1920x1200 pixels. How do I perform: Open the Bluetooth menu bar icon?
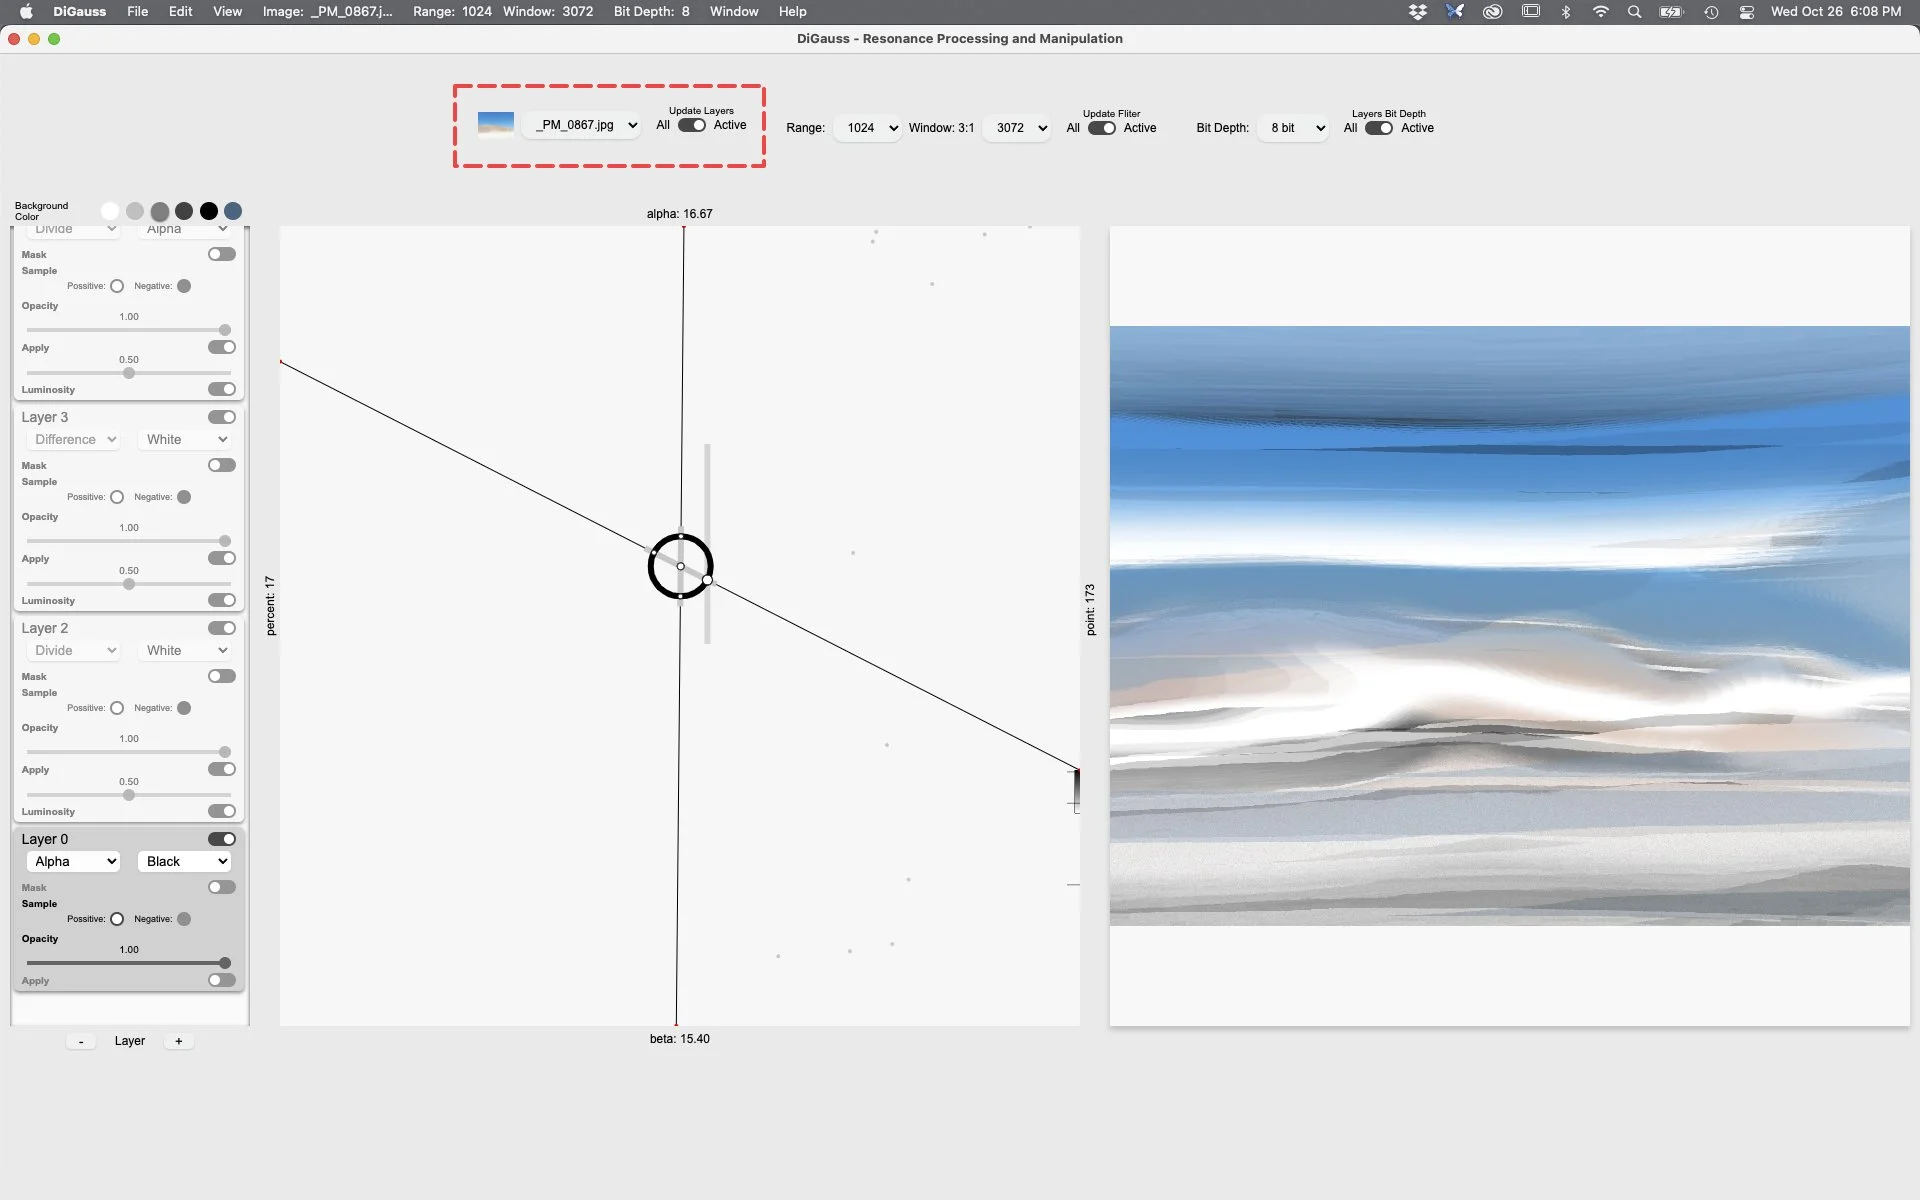(1566, 12)
